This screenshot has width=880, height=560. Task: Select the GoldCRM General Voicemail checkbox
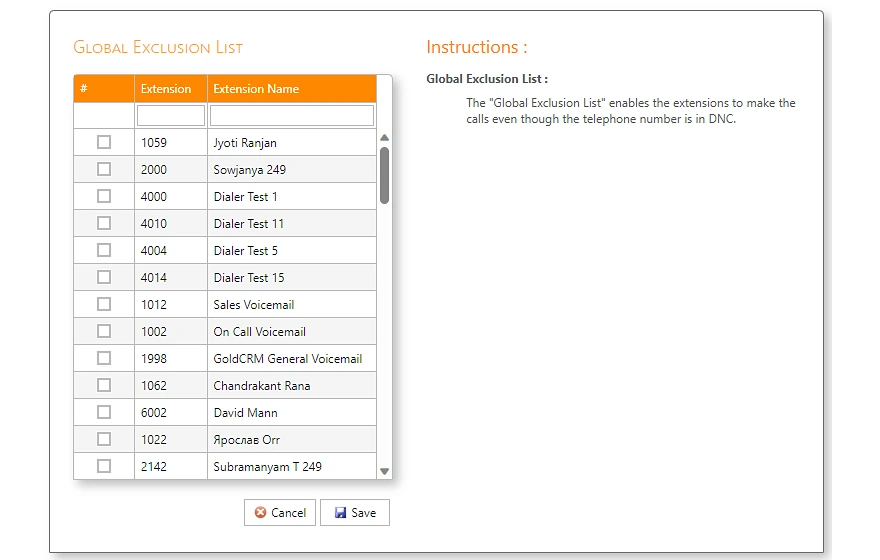click(x=104, y=358)
